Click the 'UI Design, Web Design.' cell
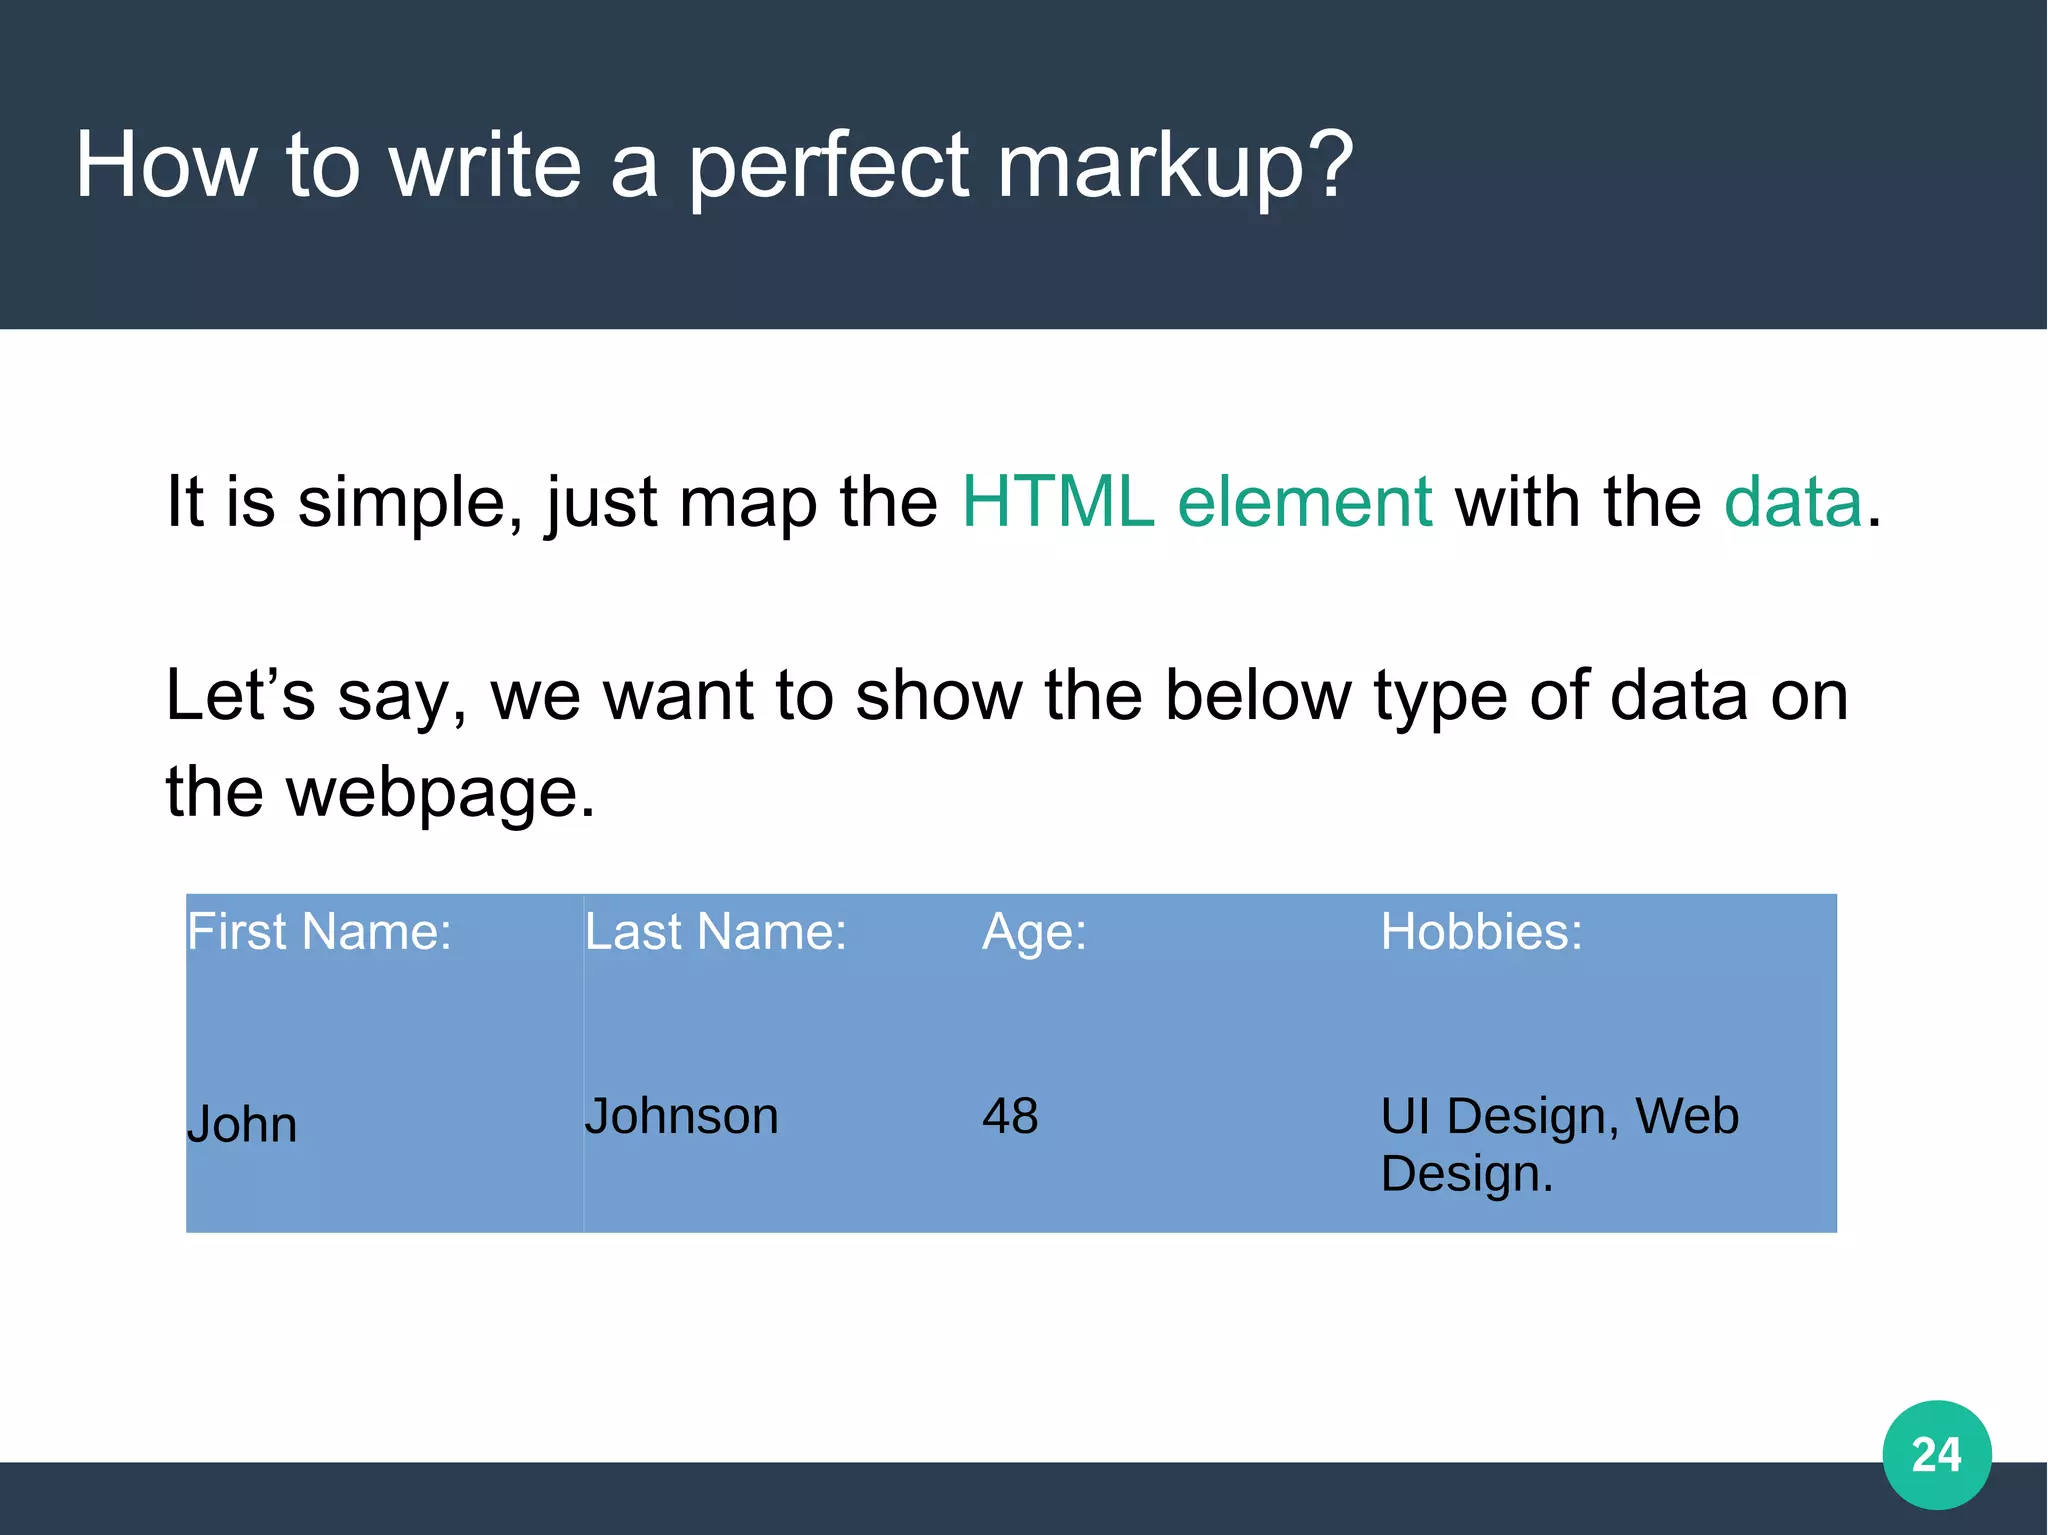 (1608, 1155)
